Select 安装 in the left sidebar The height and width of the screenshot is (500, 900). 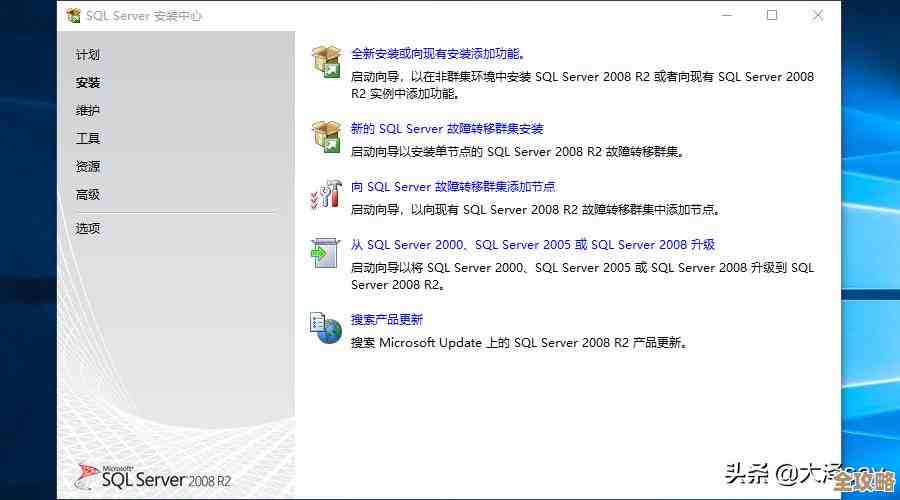tap(88, 83)
